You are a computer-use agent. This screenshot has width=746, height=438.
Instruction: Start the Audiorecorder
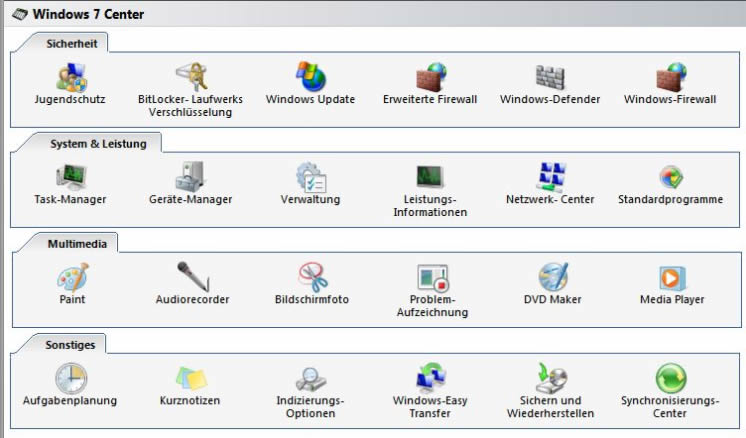(x=193, y=277)
